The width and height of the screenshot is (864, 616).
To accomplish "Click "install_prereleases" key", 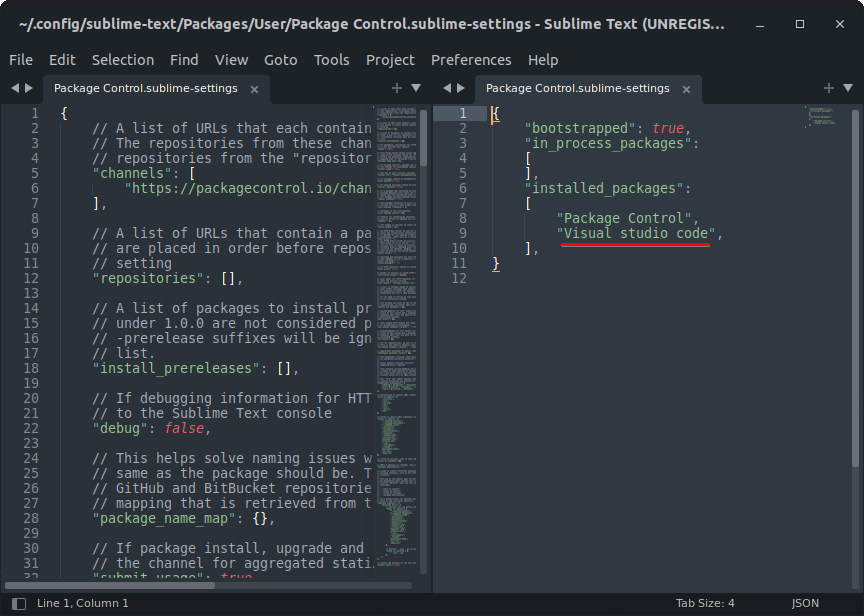I will tap(176, 368).
